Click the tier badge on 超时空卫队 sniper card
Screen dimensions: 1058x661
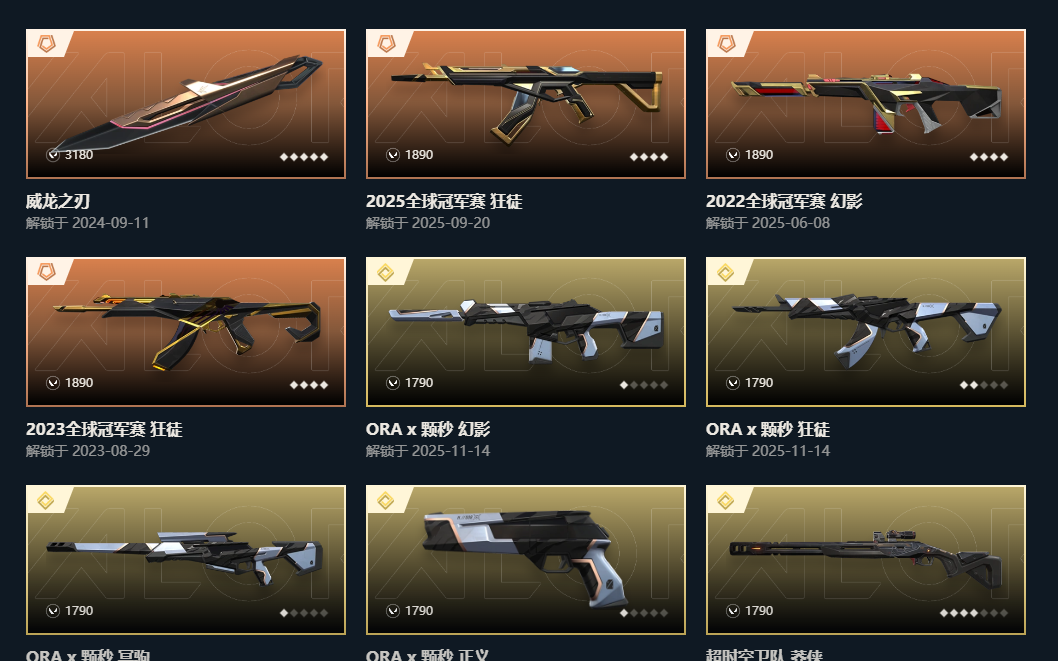click(726, 500)
